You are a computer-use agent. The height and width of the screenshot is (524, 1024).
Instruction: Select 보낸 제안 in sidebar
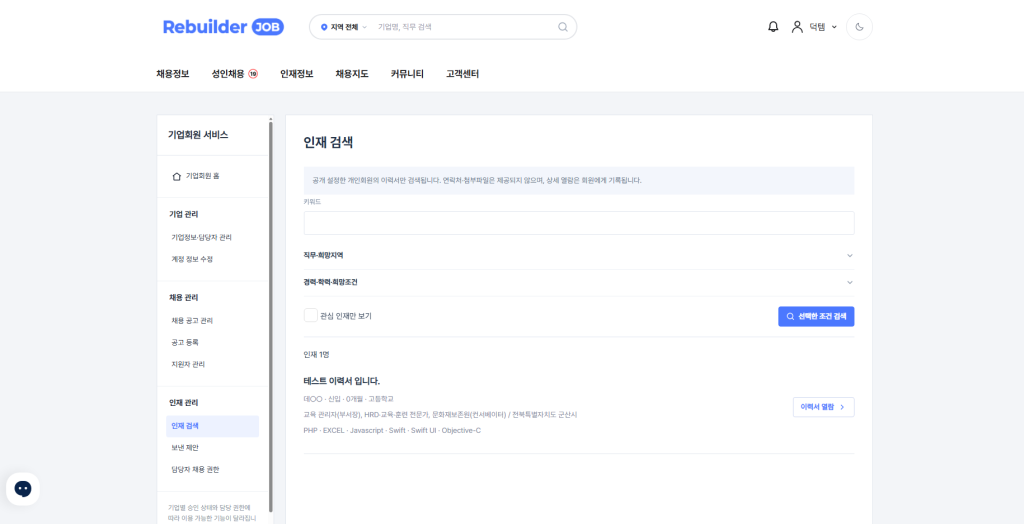click(185, 448)
